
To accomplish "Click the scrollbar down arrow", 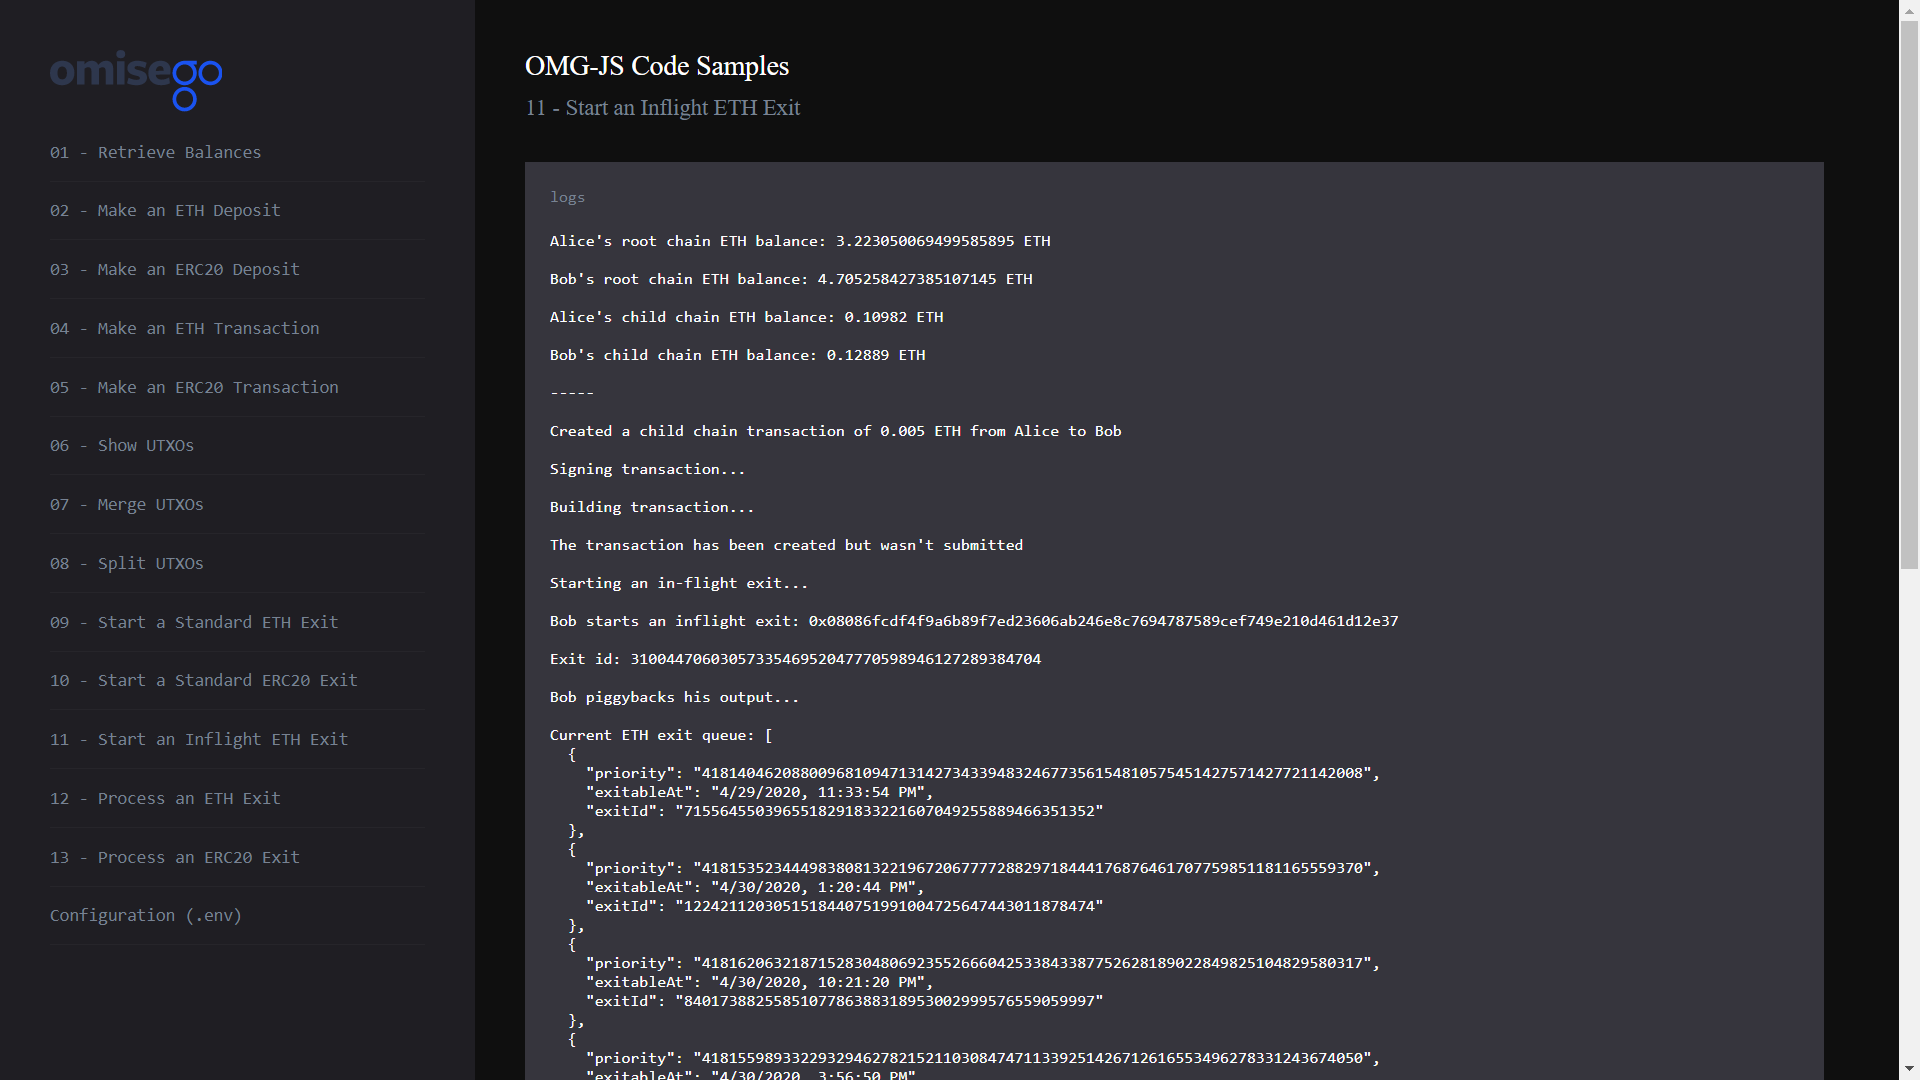I will pos(1910,1070).
